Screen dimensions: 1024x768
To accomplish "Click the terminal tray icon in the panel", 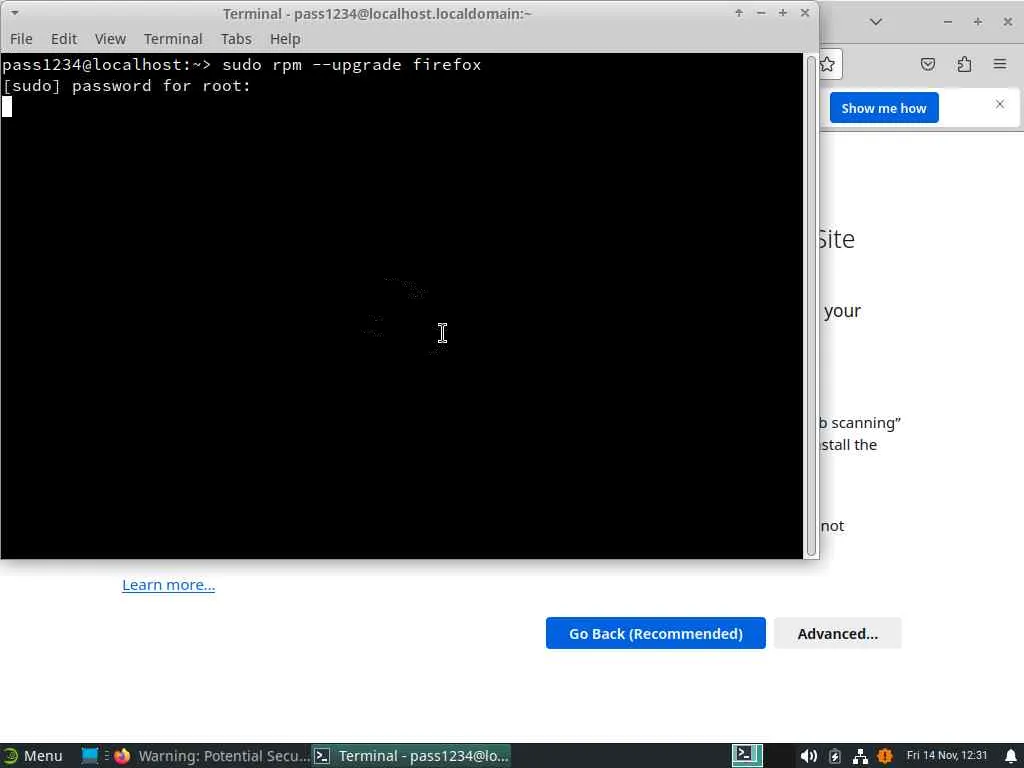I will point(746,755).
